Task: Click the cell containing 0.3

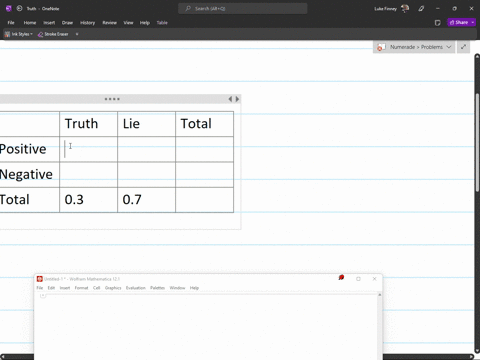Action: [88, 200]
